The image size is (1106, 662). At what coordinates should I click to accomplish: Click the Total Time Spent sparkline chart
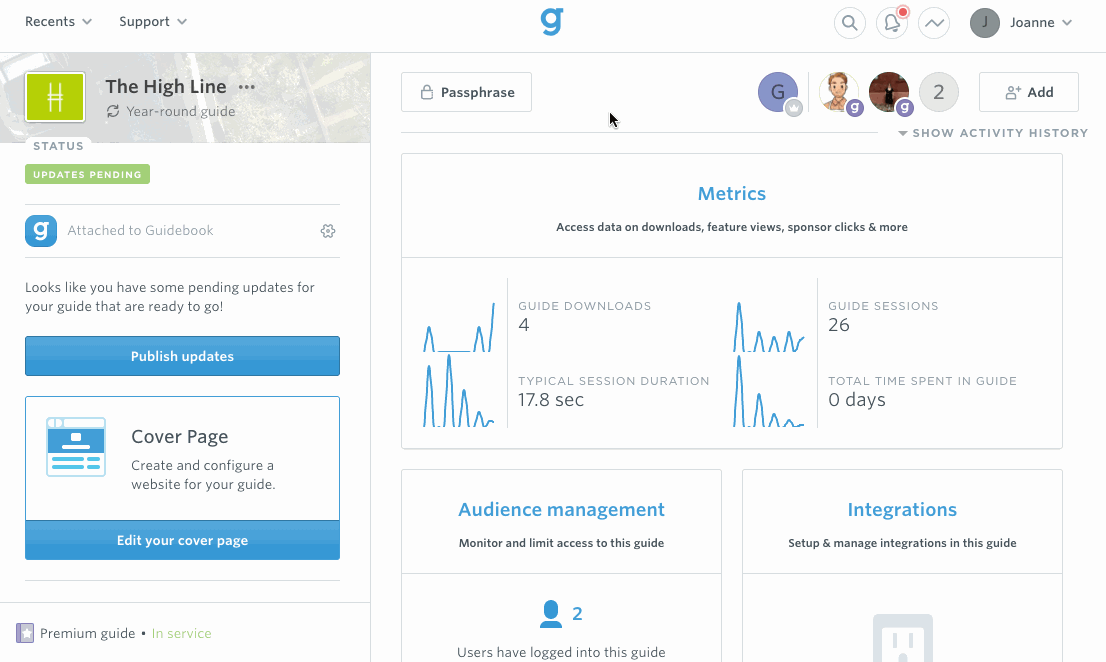(769, 391)
